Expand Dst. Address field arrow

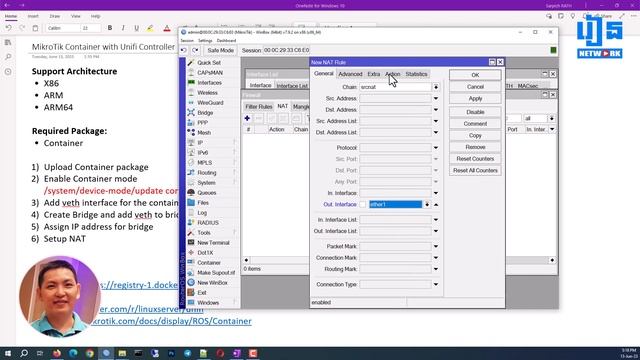(x=436, y=110)
